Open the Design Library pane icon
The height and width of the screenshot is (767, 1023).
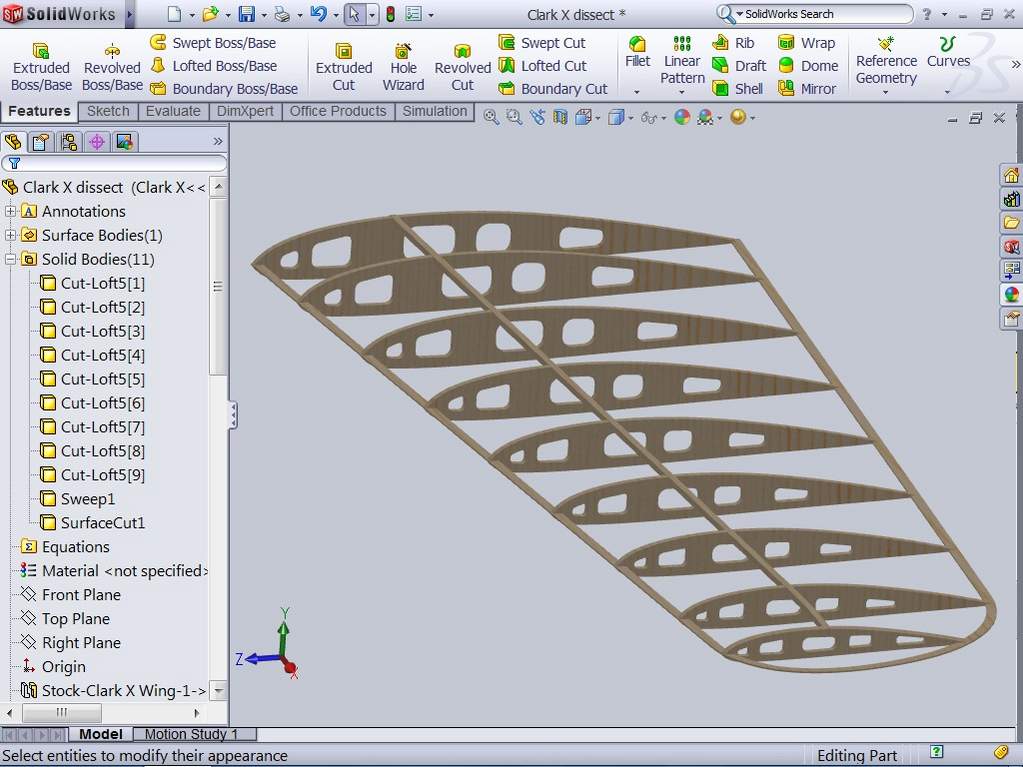pyautogui.click(x=1012, y=198)
